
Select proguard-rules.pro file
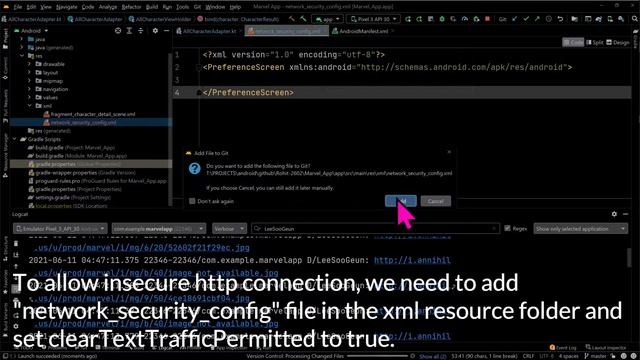pos(97,181)
